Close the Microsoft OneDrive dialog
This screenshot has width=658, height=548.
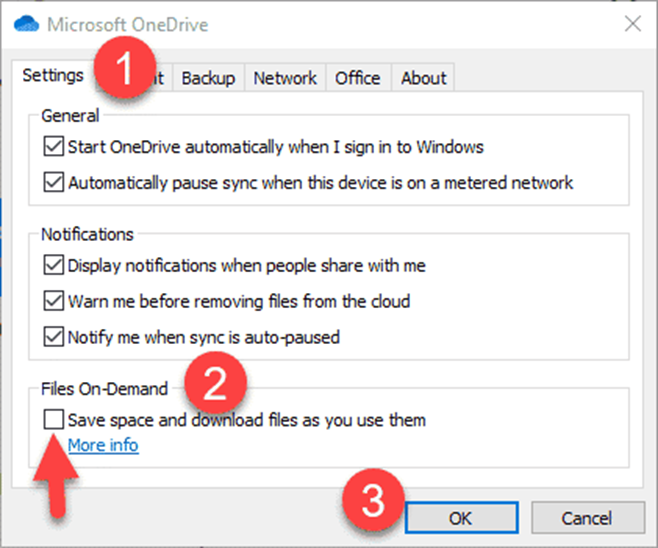click(632, 23)
